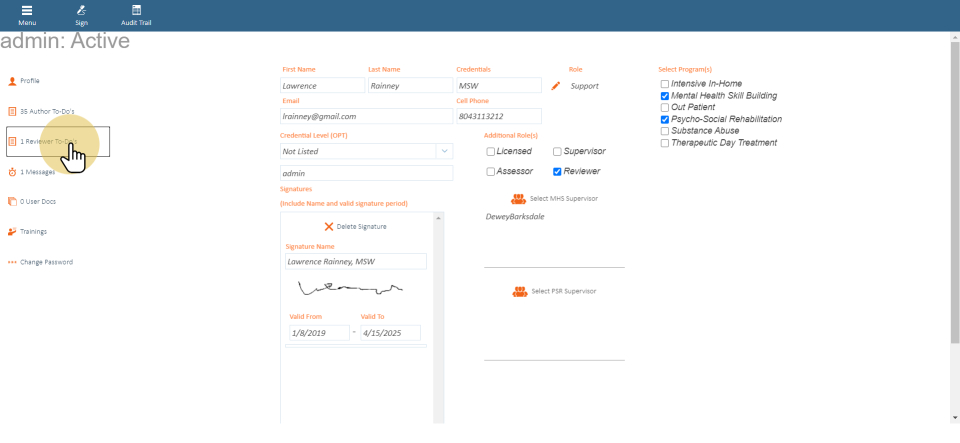Click the Select PSR Supervisor people icon

(519, 291)
